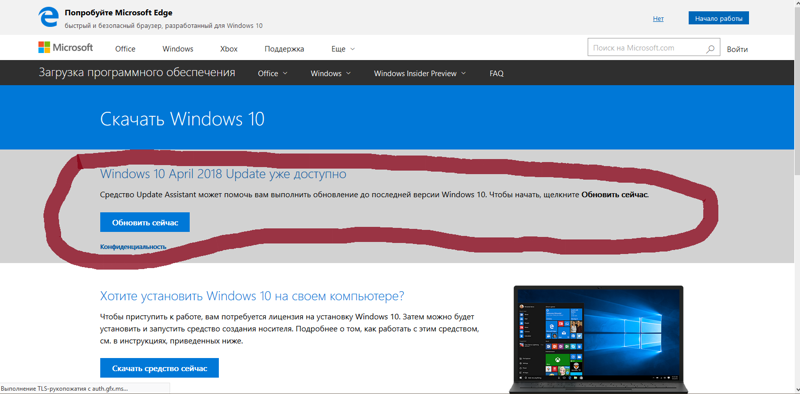Image resolution: width=800 pixels, height=394 pixels.
Task: Open the FAQ menu item
Action: 496,73
